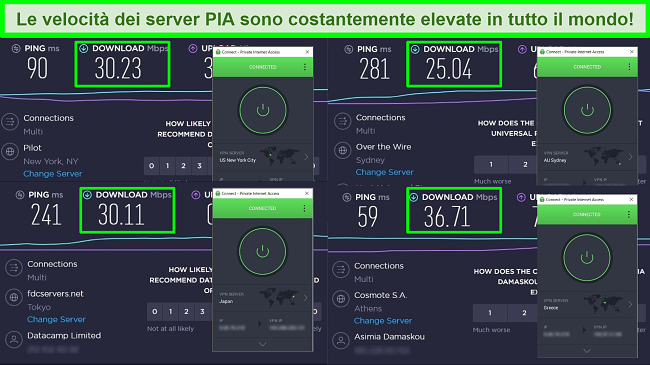Close the Japan PIA window

point(307,193)
